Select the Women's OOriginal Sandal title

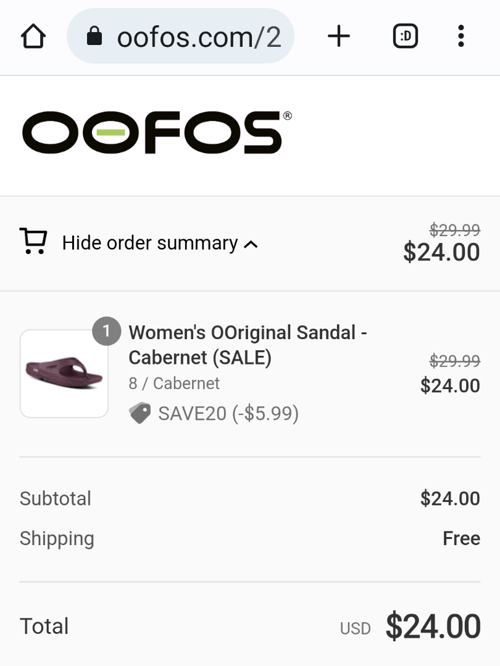click(248, 345)
